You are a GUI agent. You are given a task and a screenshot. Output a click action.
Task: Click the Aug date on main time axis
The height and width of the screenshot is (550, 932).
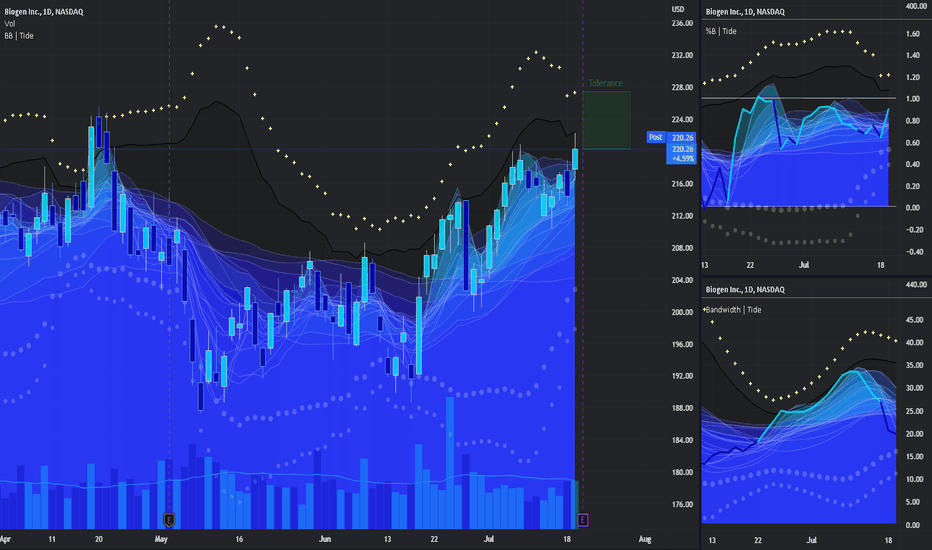(x=645, y=539)
